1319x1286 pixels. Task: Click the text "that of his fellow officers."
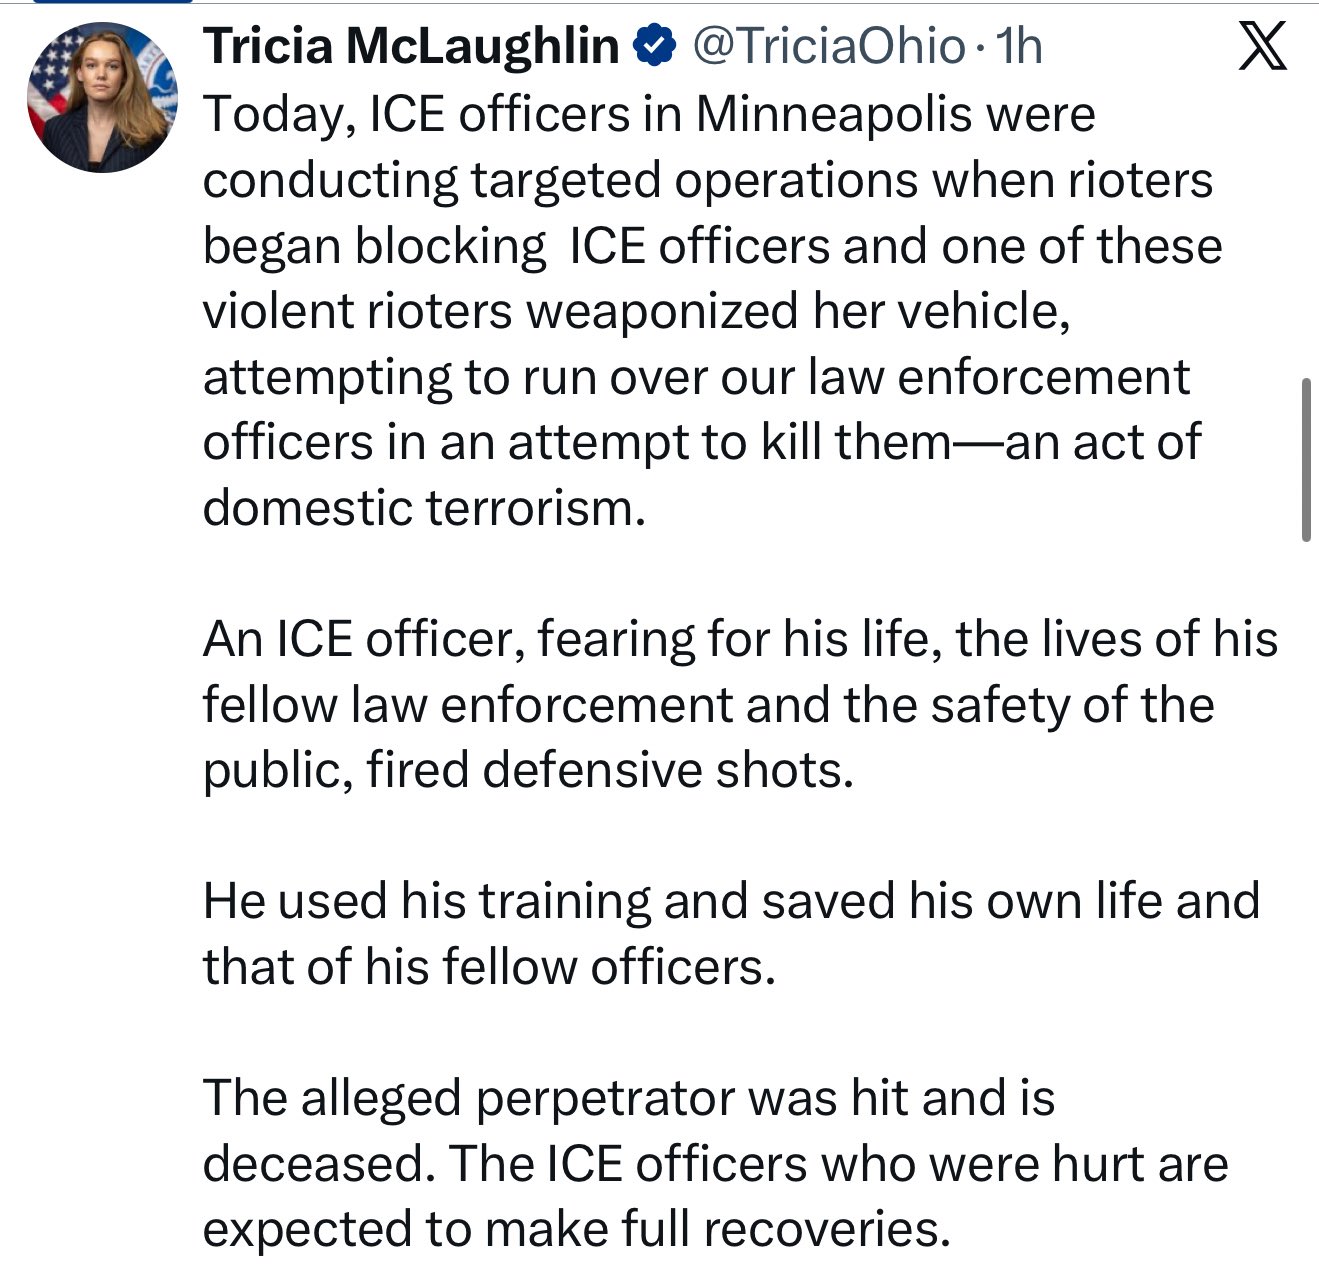pyautogui.click(x=489, y=967)
